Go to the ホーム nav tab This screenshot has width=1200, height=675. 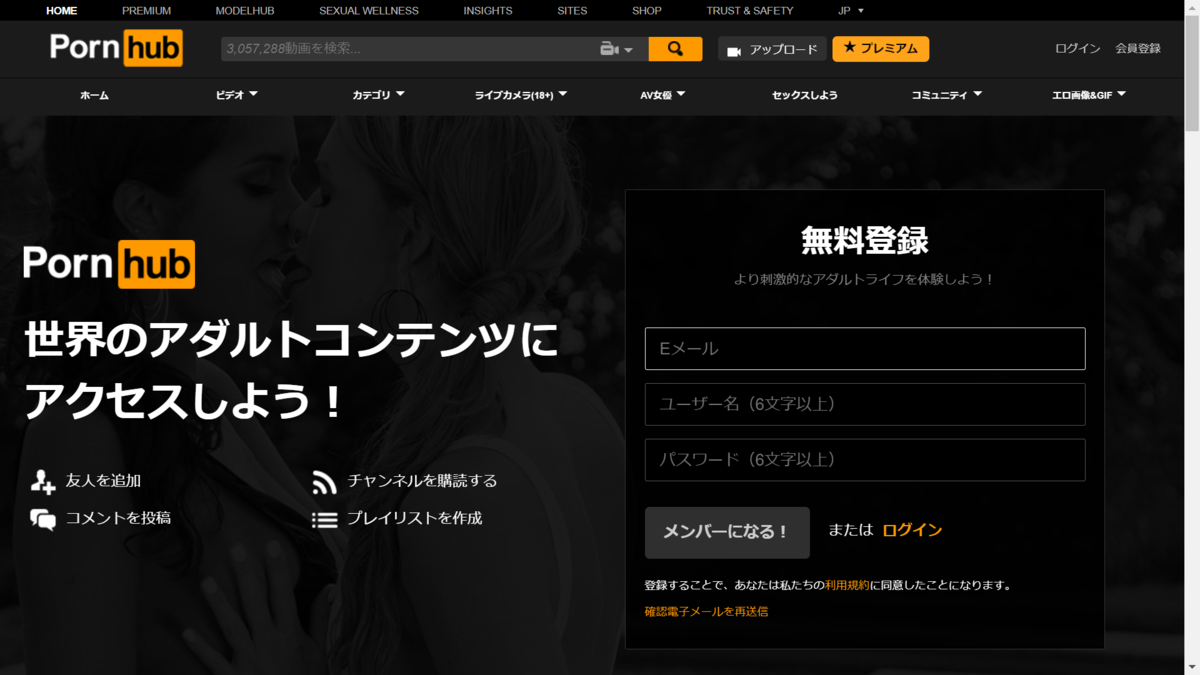tap(94, 95)
